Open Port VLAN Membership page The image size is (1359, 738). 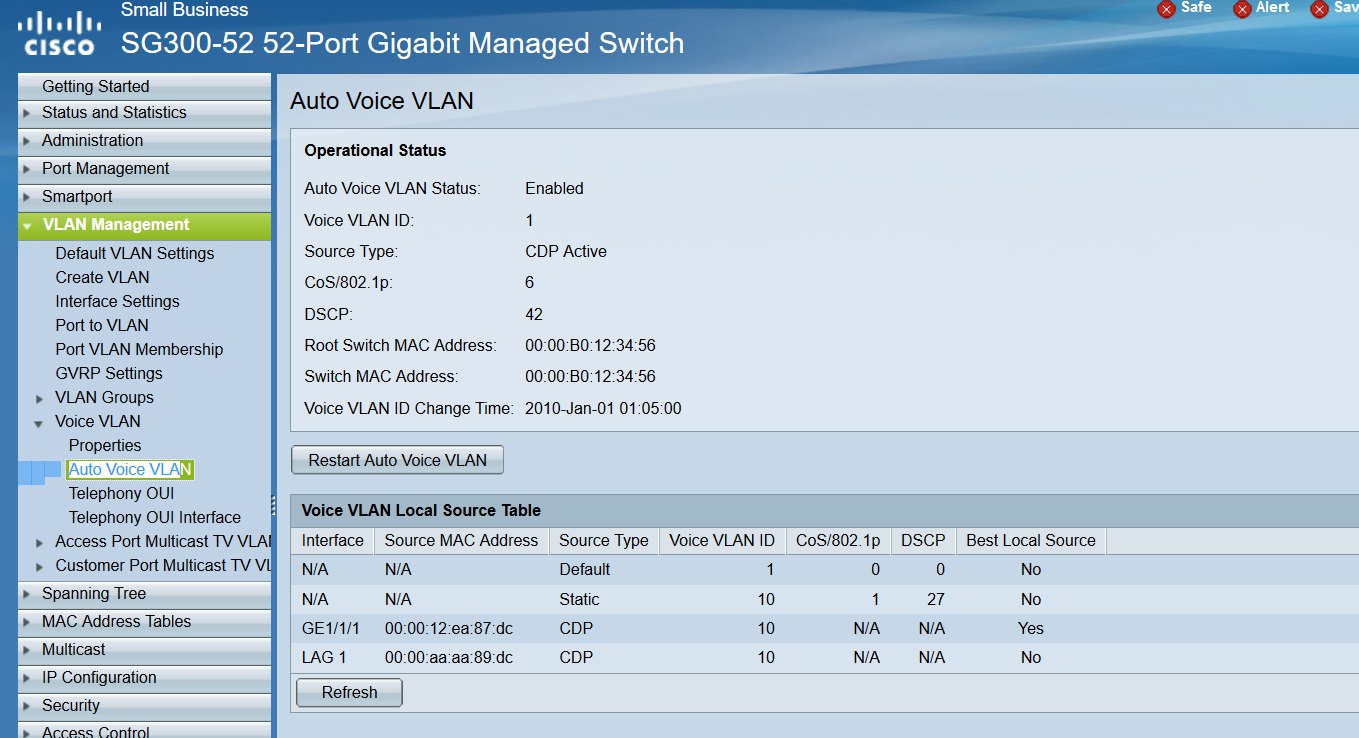click(139, 349)
